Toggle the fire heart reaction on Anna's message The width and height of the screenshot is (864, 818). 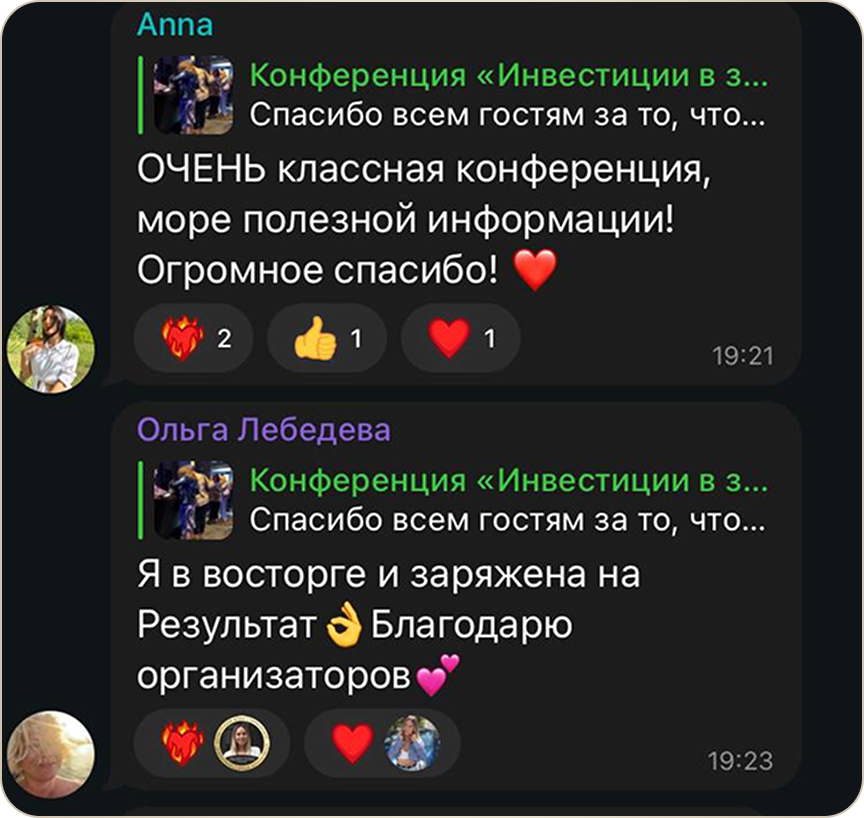[193, 338]
